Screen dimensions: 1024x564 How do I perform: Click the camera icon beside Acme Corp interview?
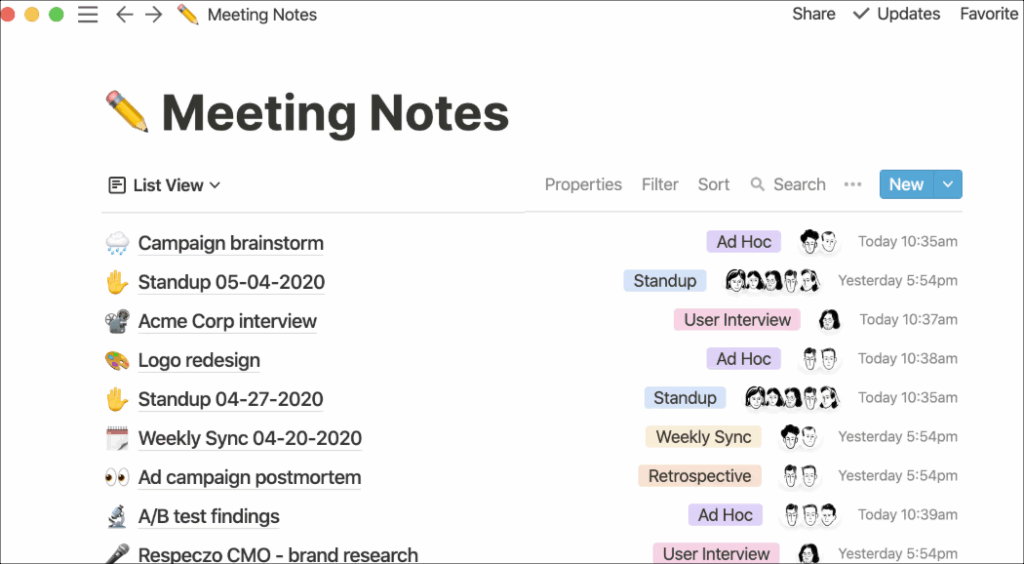[x=117, y=321]
